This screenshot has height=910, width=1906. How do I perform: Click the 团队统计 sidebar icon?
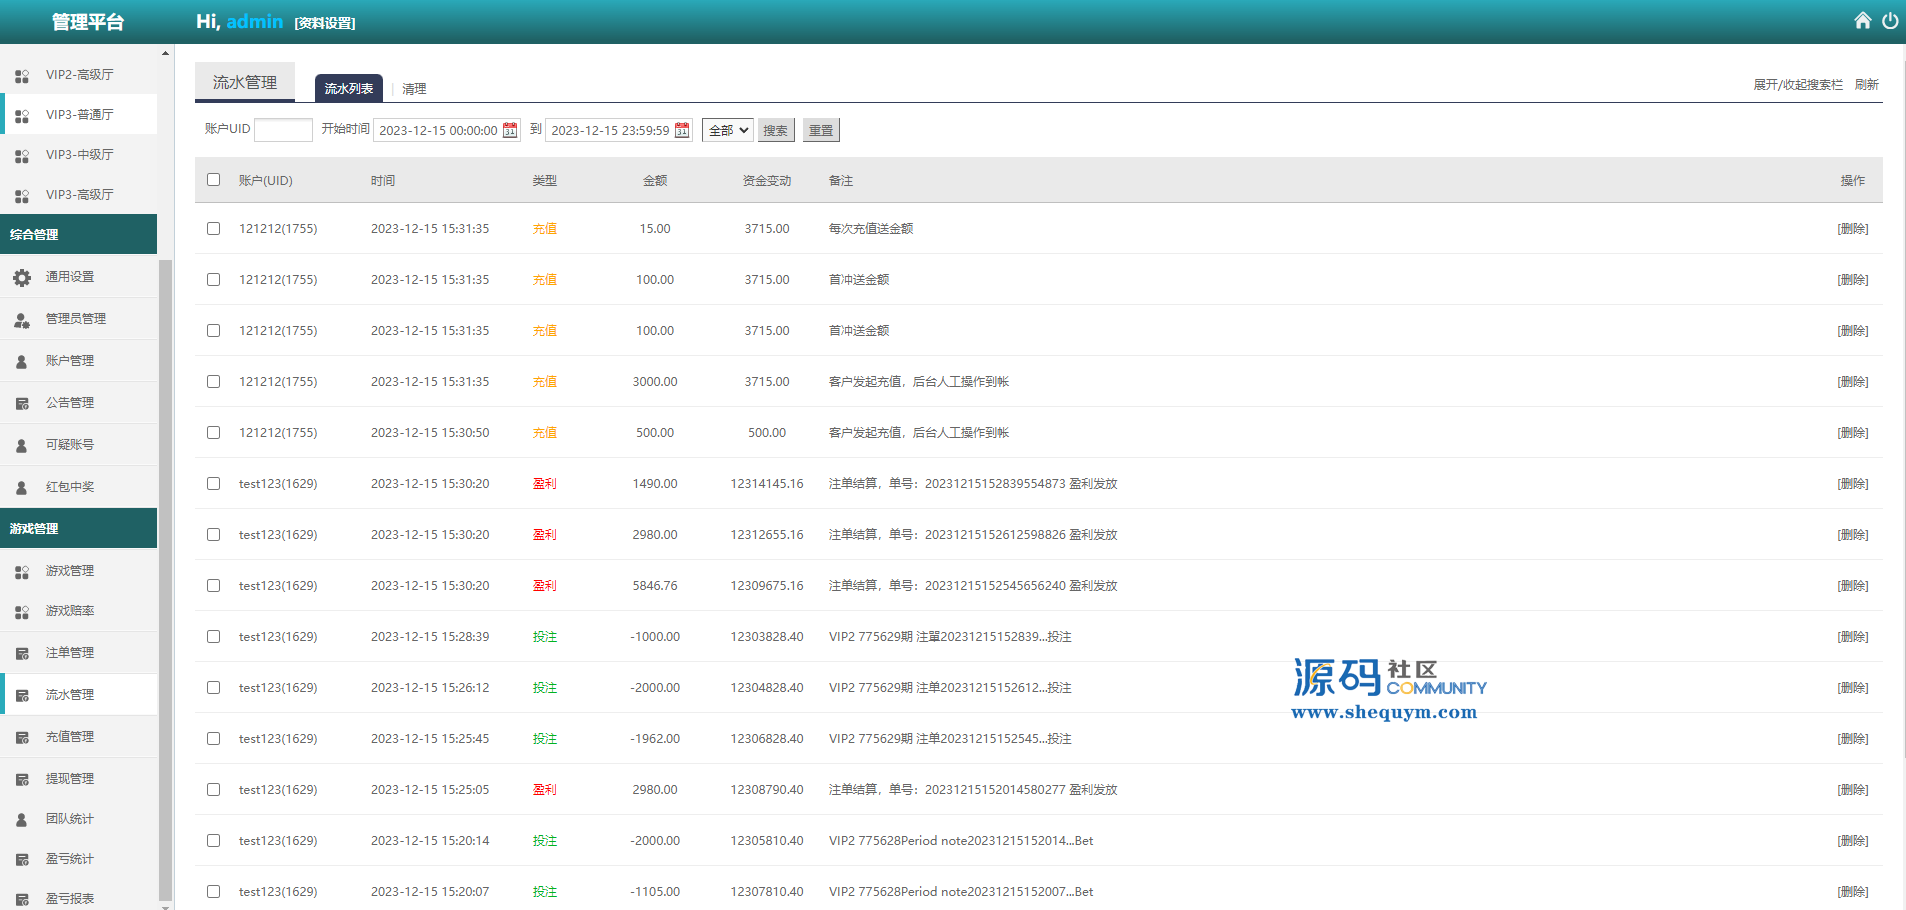[22, 820]
